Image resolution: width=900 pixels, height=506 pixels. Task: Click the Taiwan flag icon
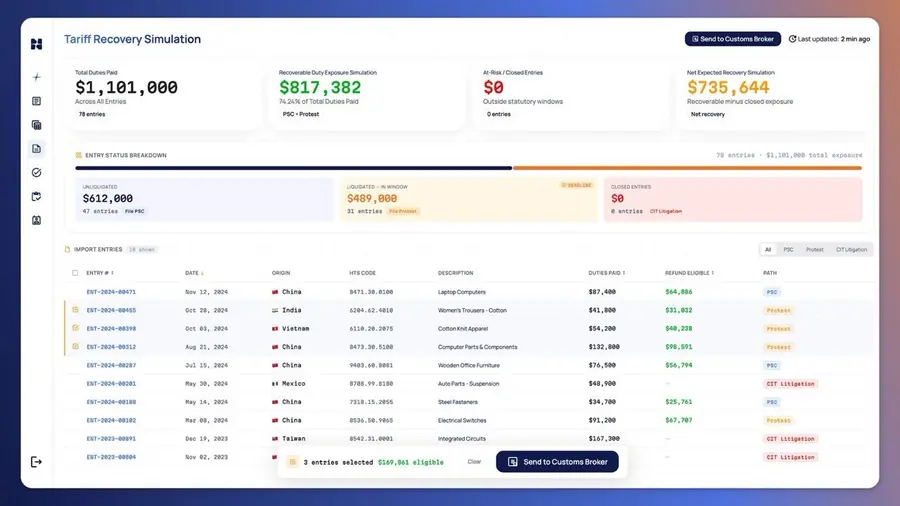[275, 439]
